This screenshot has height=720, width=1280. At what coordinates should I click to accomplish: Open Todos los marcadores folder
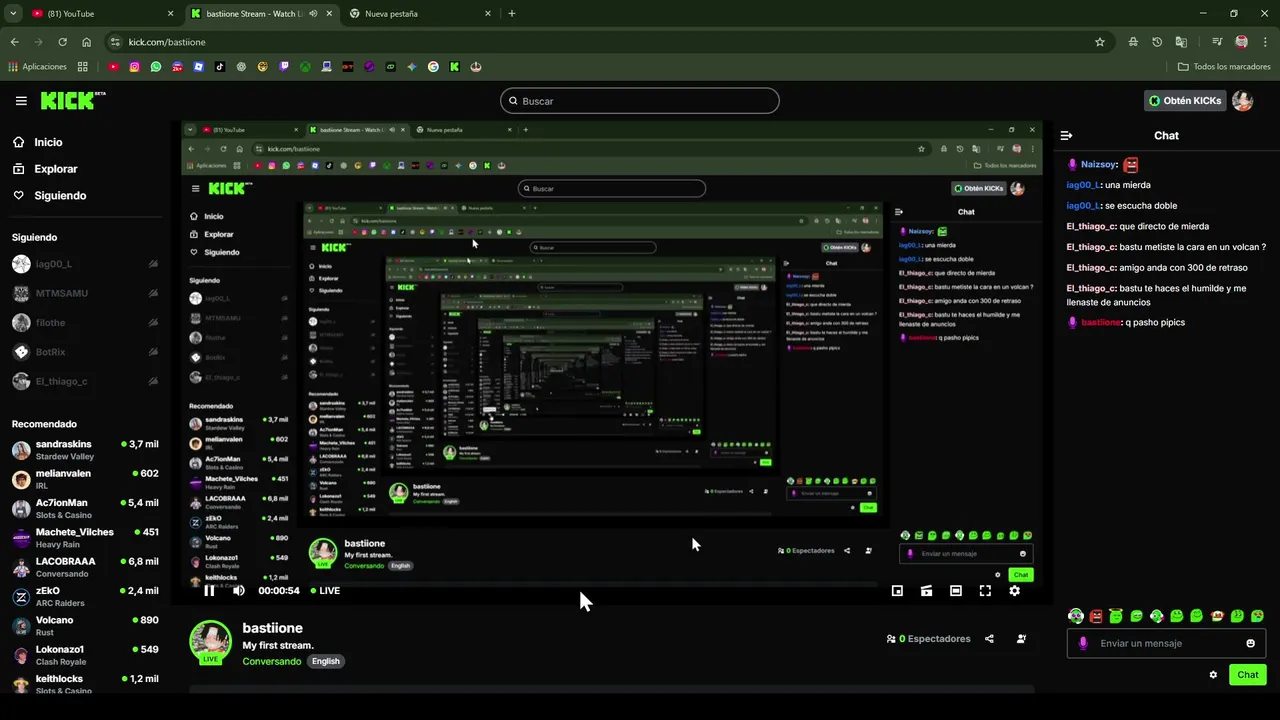pos(1224,67)
